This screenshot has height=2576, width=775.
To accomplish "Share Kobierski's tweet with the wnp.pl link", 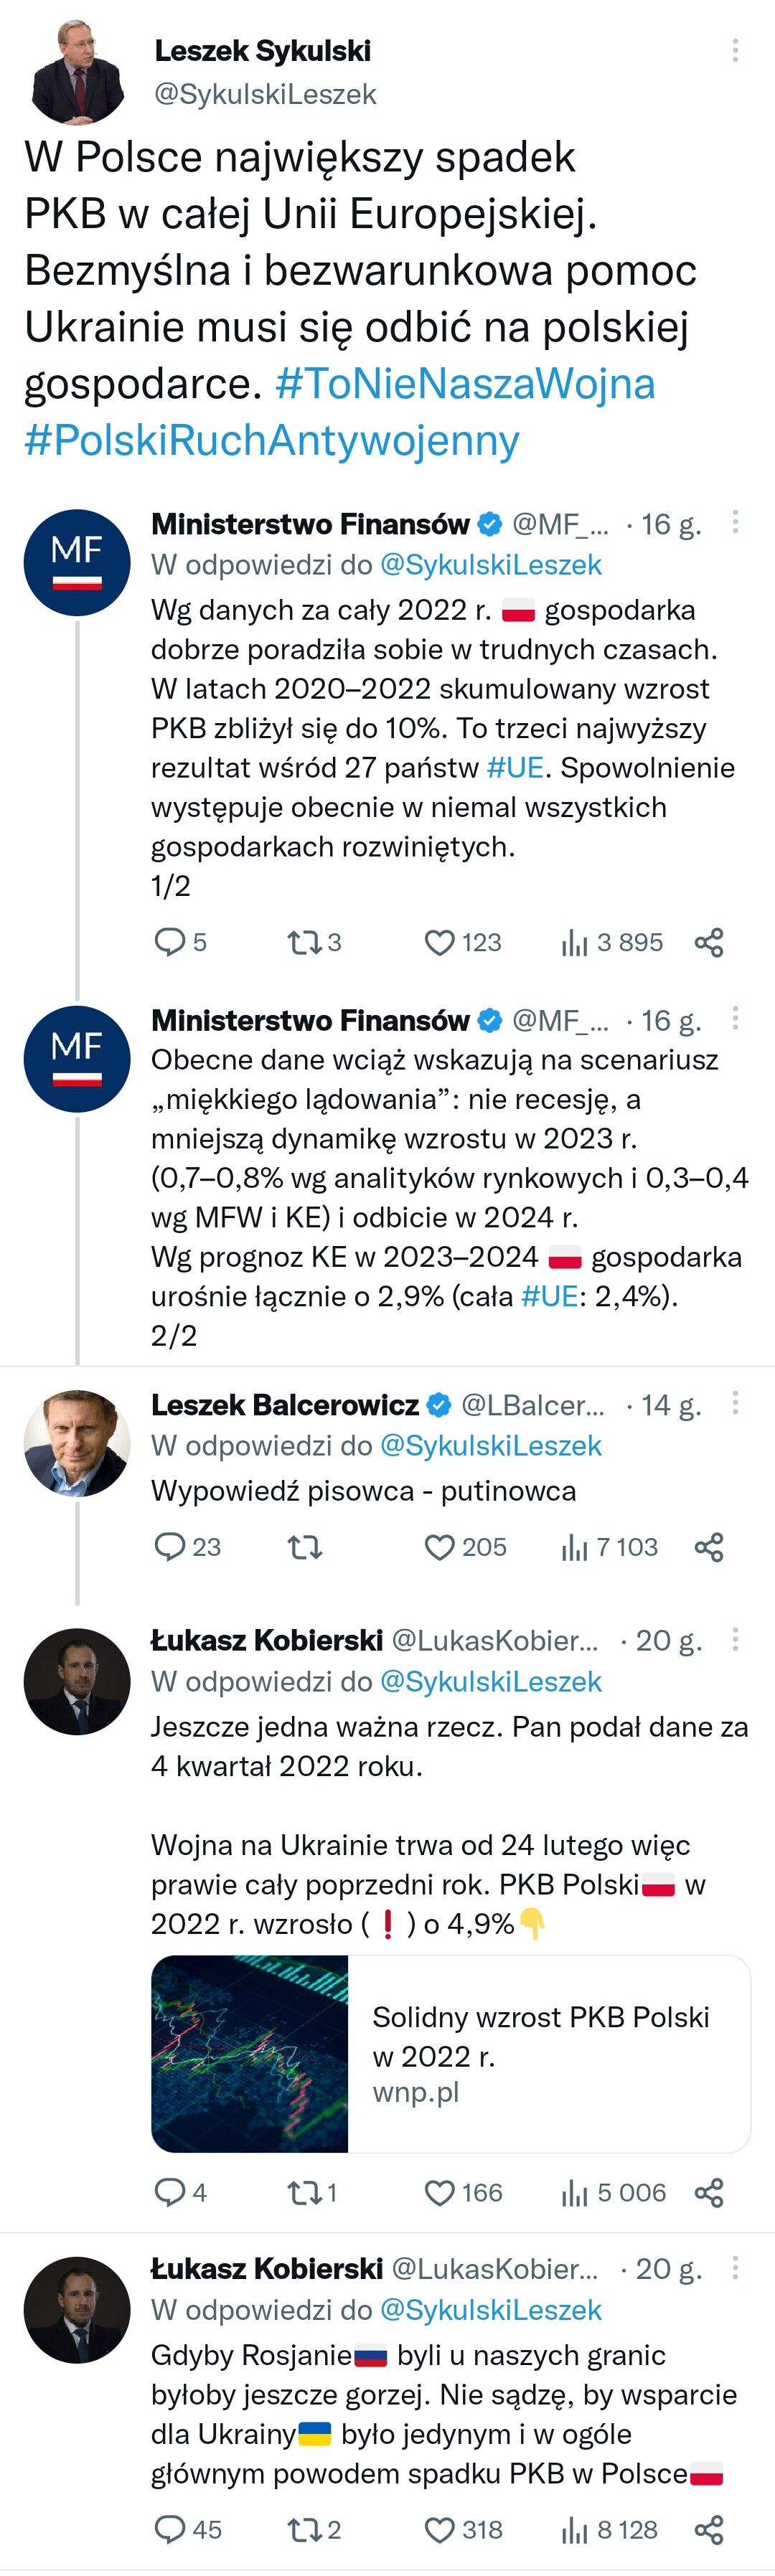I will pyautogui.click(x=708, y=2193).
